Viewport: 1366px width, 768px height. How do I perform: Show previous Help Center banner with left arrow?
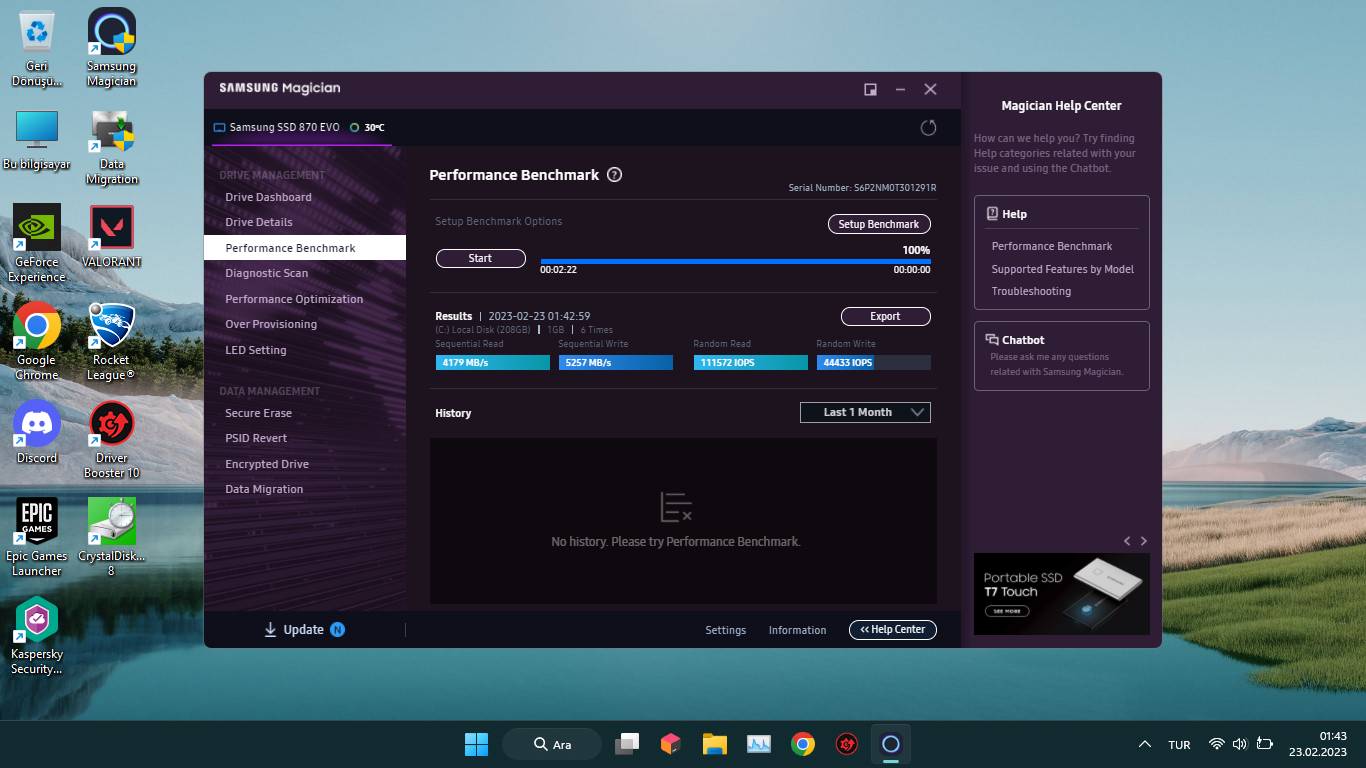tap(1127, 541)
